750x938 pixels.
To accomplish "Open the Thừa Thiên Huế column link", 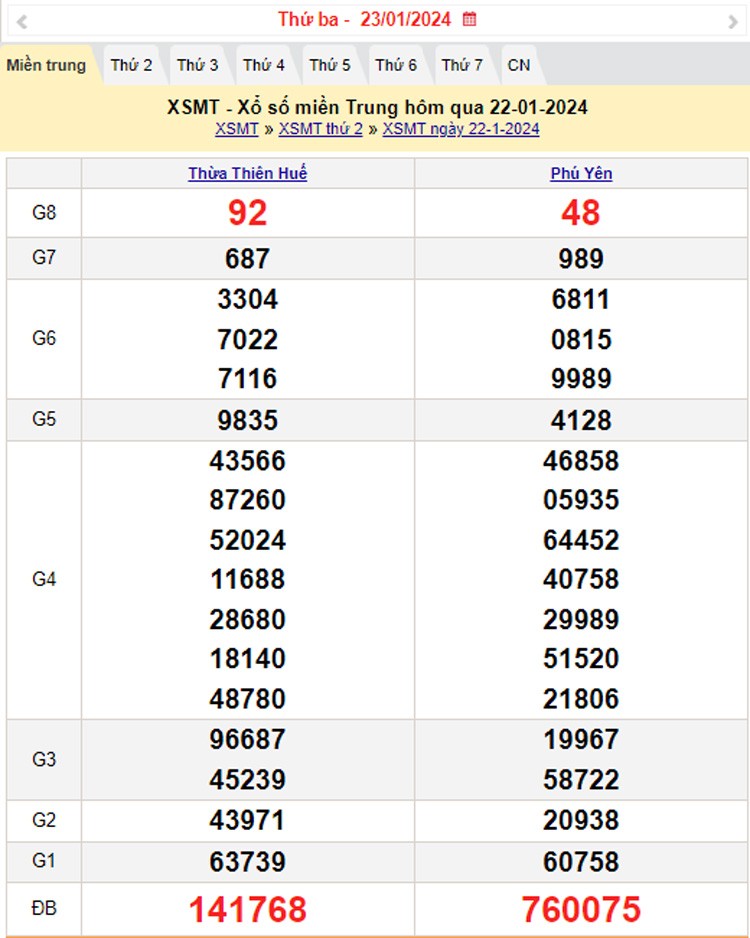I will click(248, 173).
